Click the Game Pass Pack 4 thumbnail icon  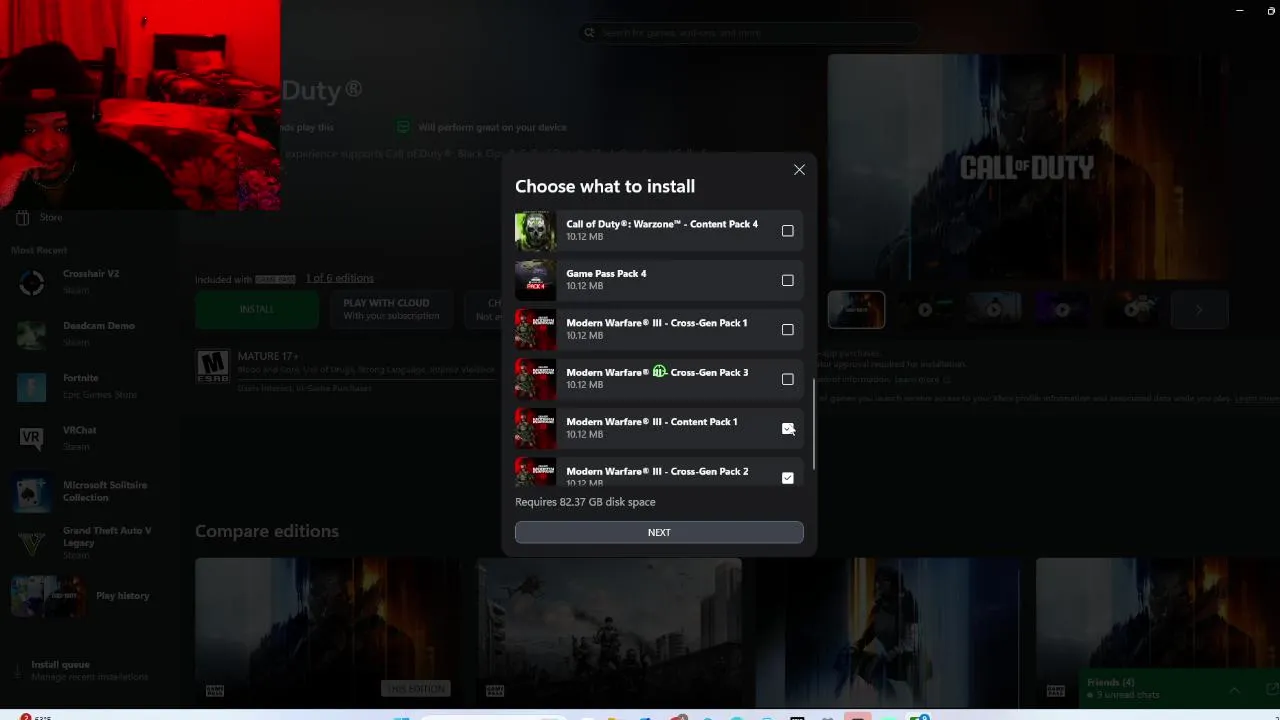coord(535,280)
